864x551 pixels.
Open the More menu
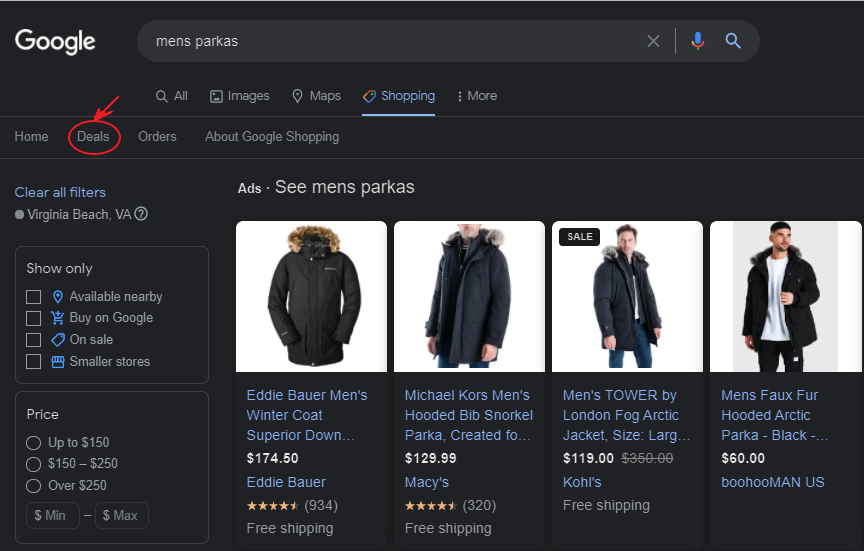[477, 96]
